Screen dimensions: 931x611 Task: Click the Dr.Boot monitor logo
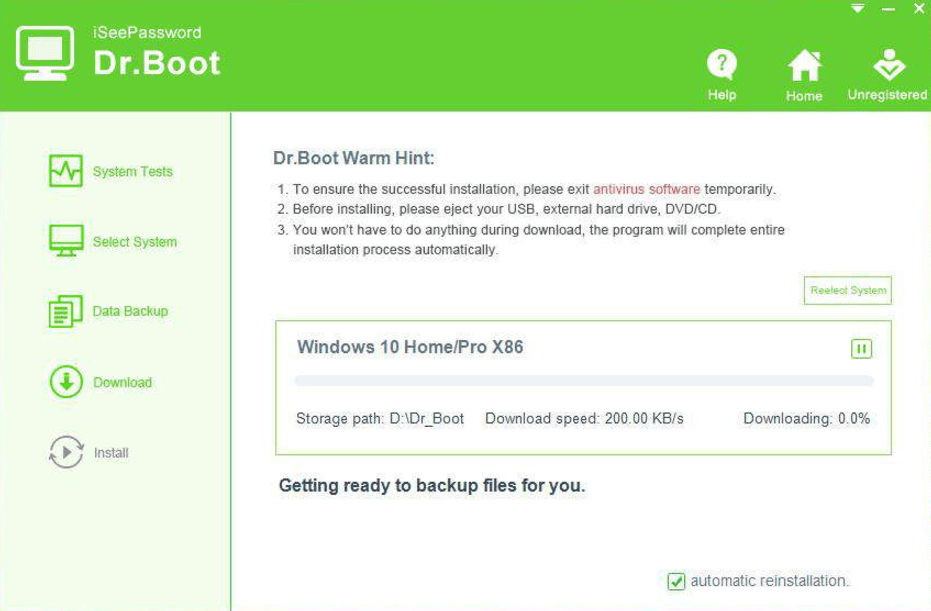click(x=45, y=53)
